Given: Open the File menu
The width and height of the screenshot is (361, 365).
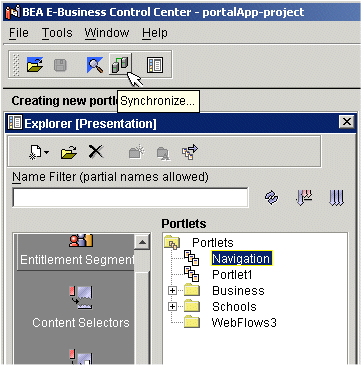Looking at the screenshot, I should [x=19, y=33].
